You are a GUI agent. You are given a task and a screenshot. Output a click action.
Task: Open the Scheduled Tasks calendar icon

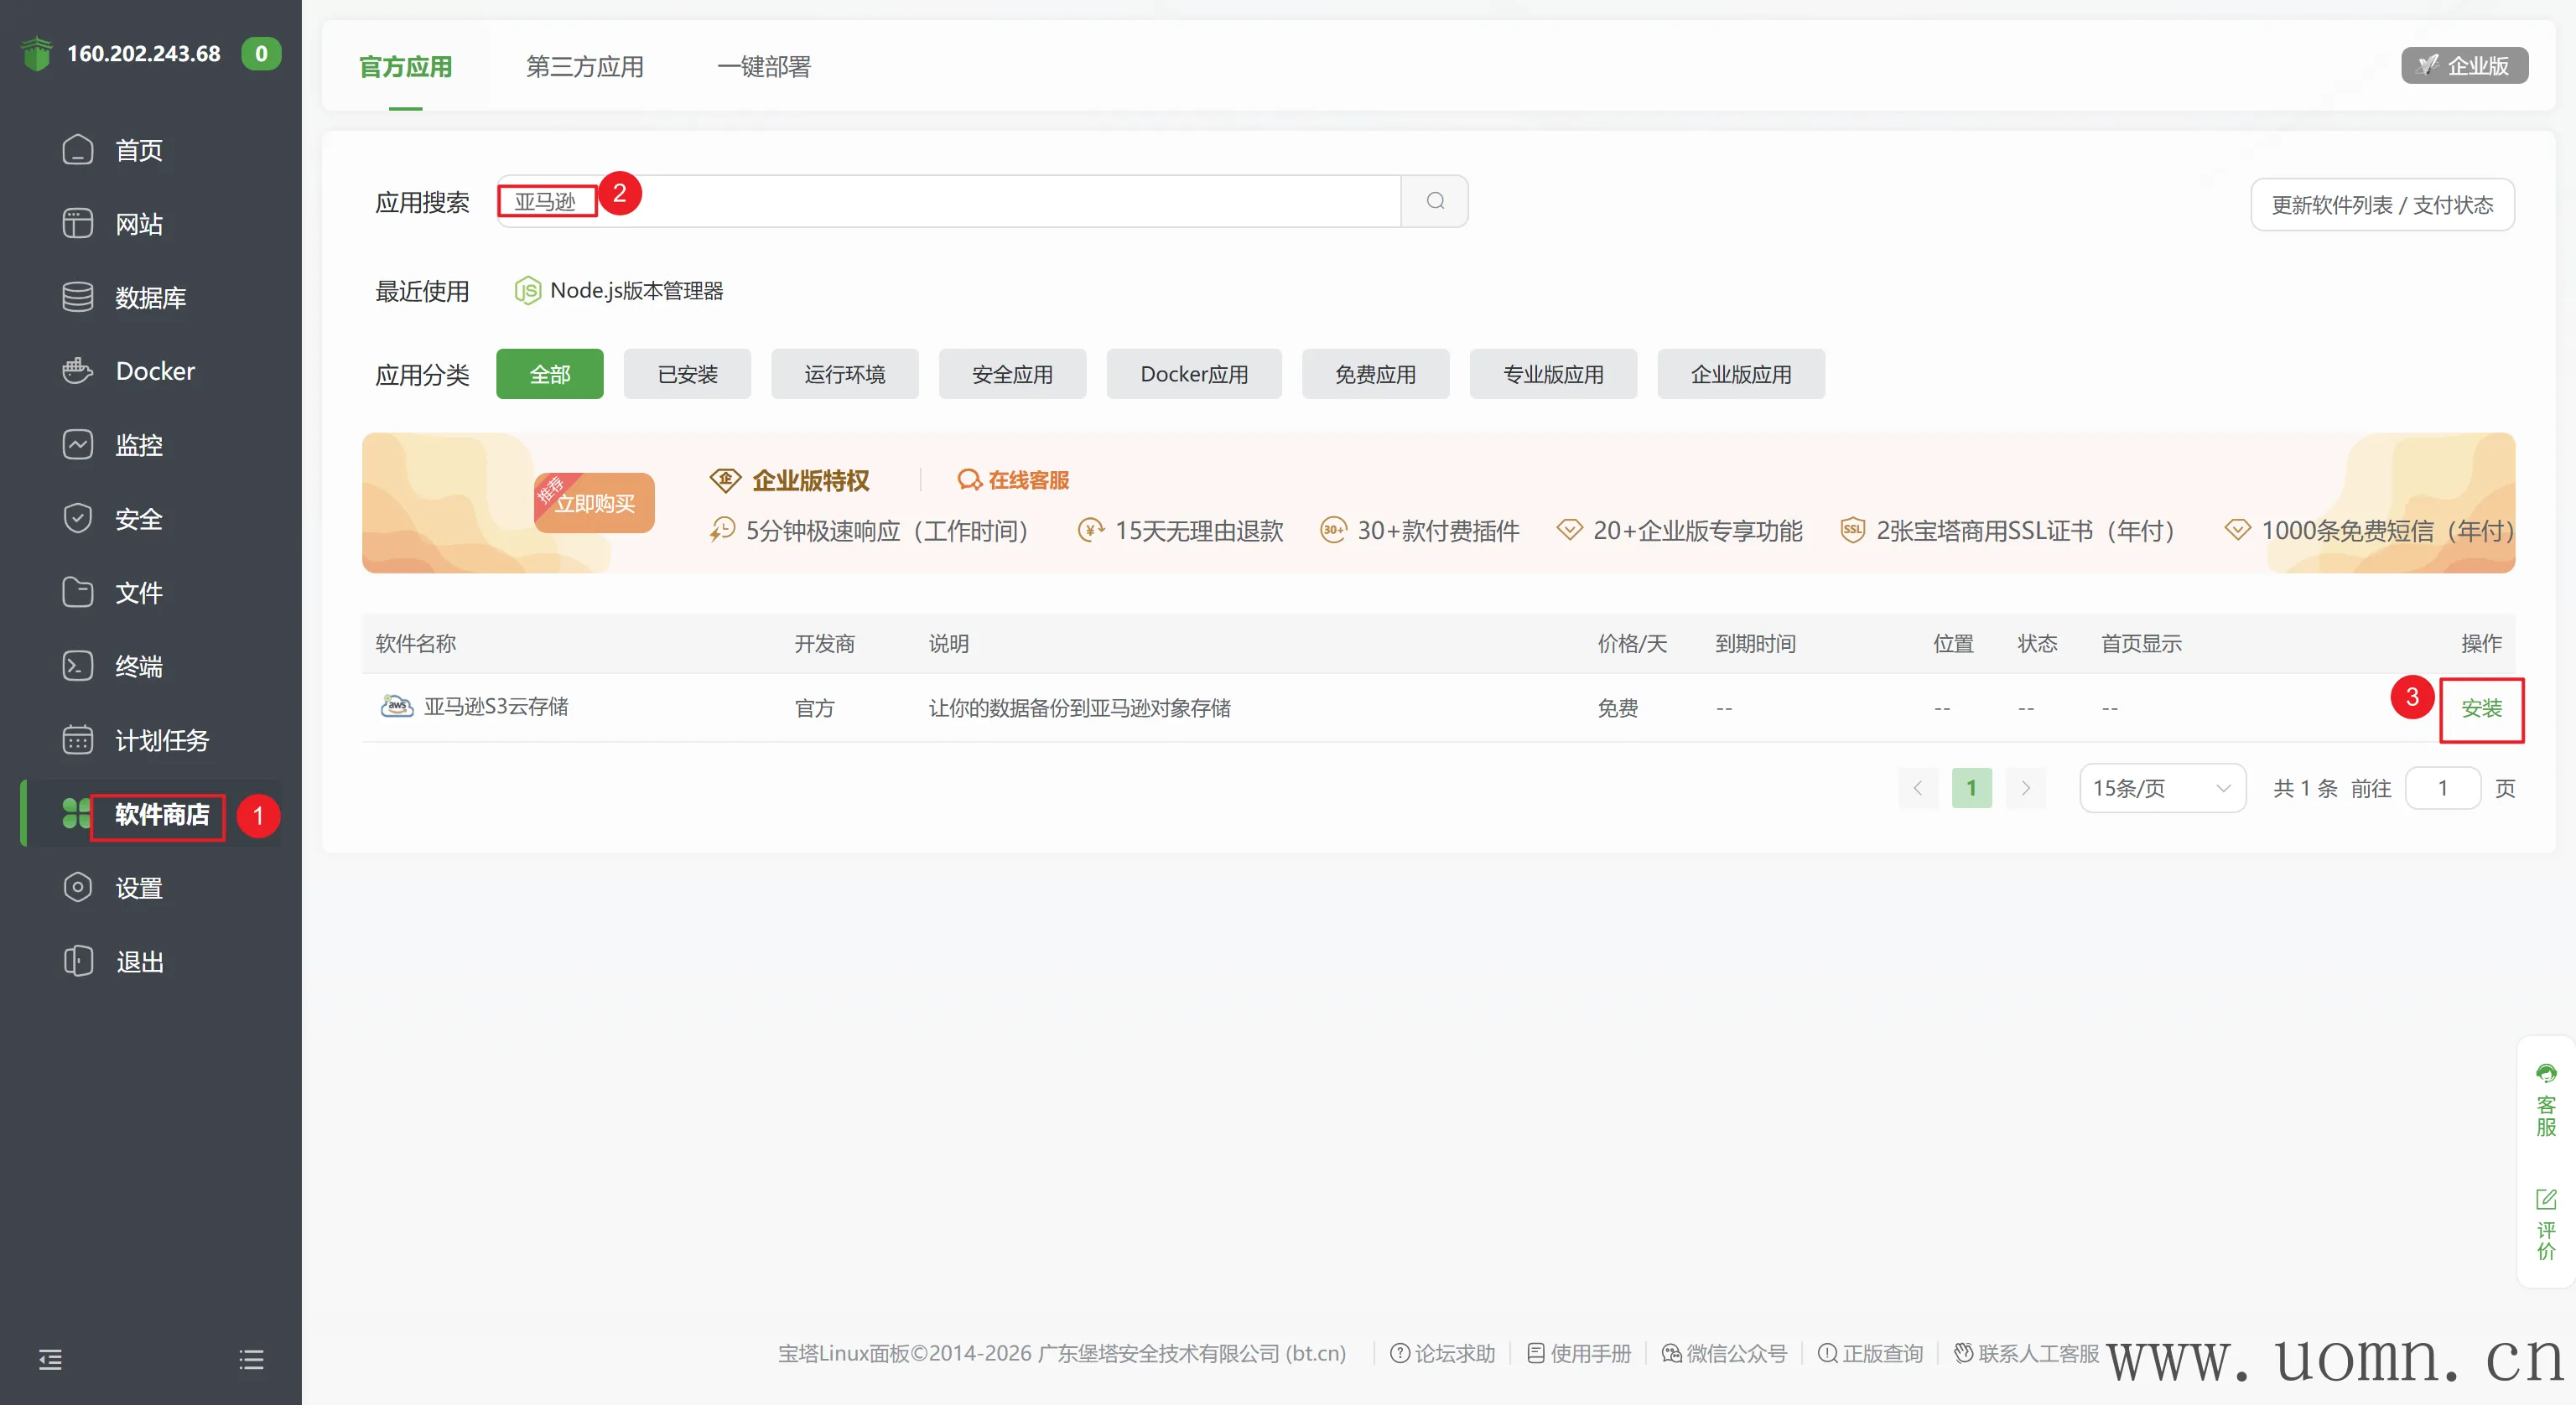(77, 740)
